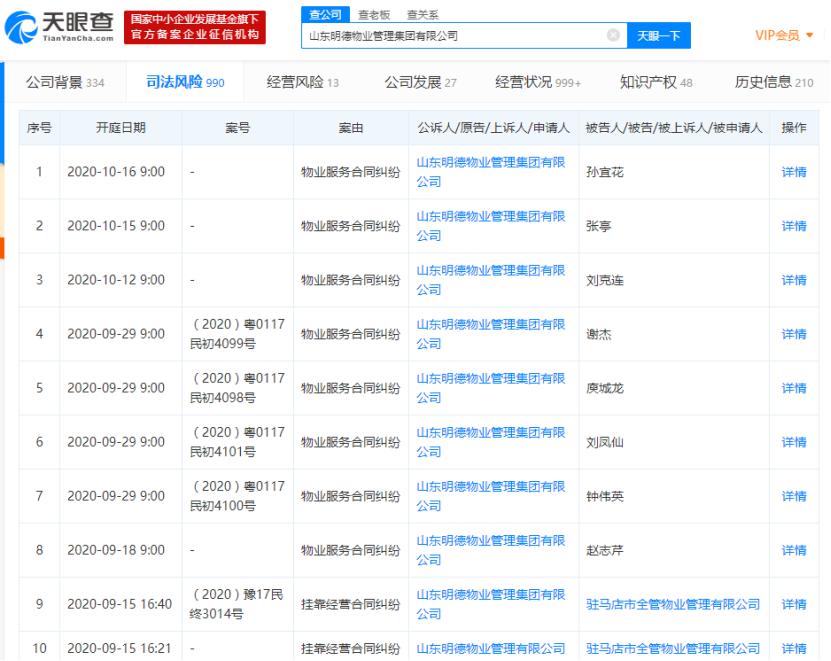This screenshot has width=831, height=661.
Task: Select defendant name 孙宜花
Action: 605,172
